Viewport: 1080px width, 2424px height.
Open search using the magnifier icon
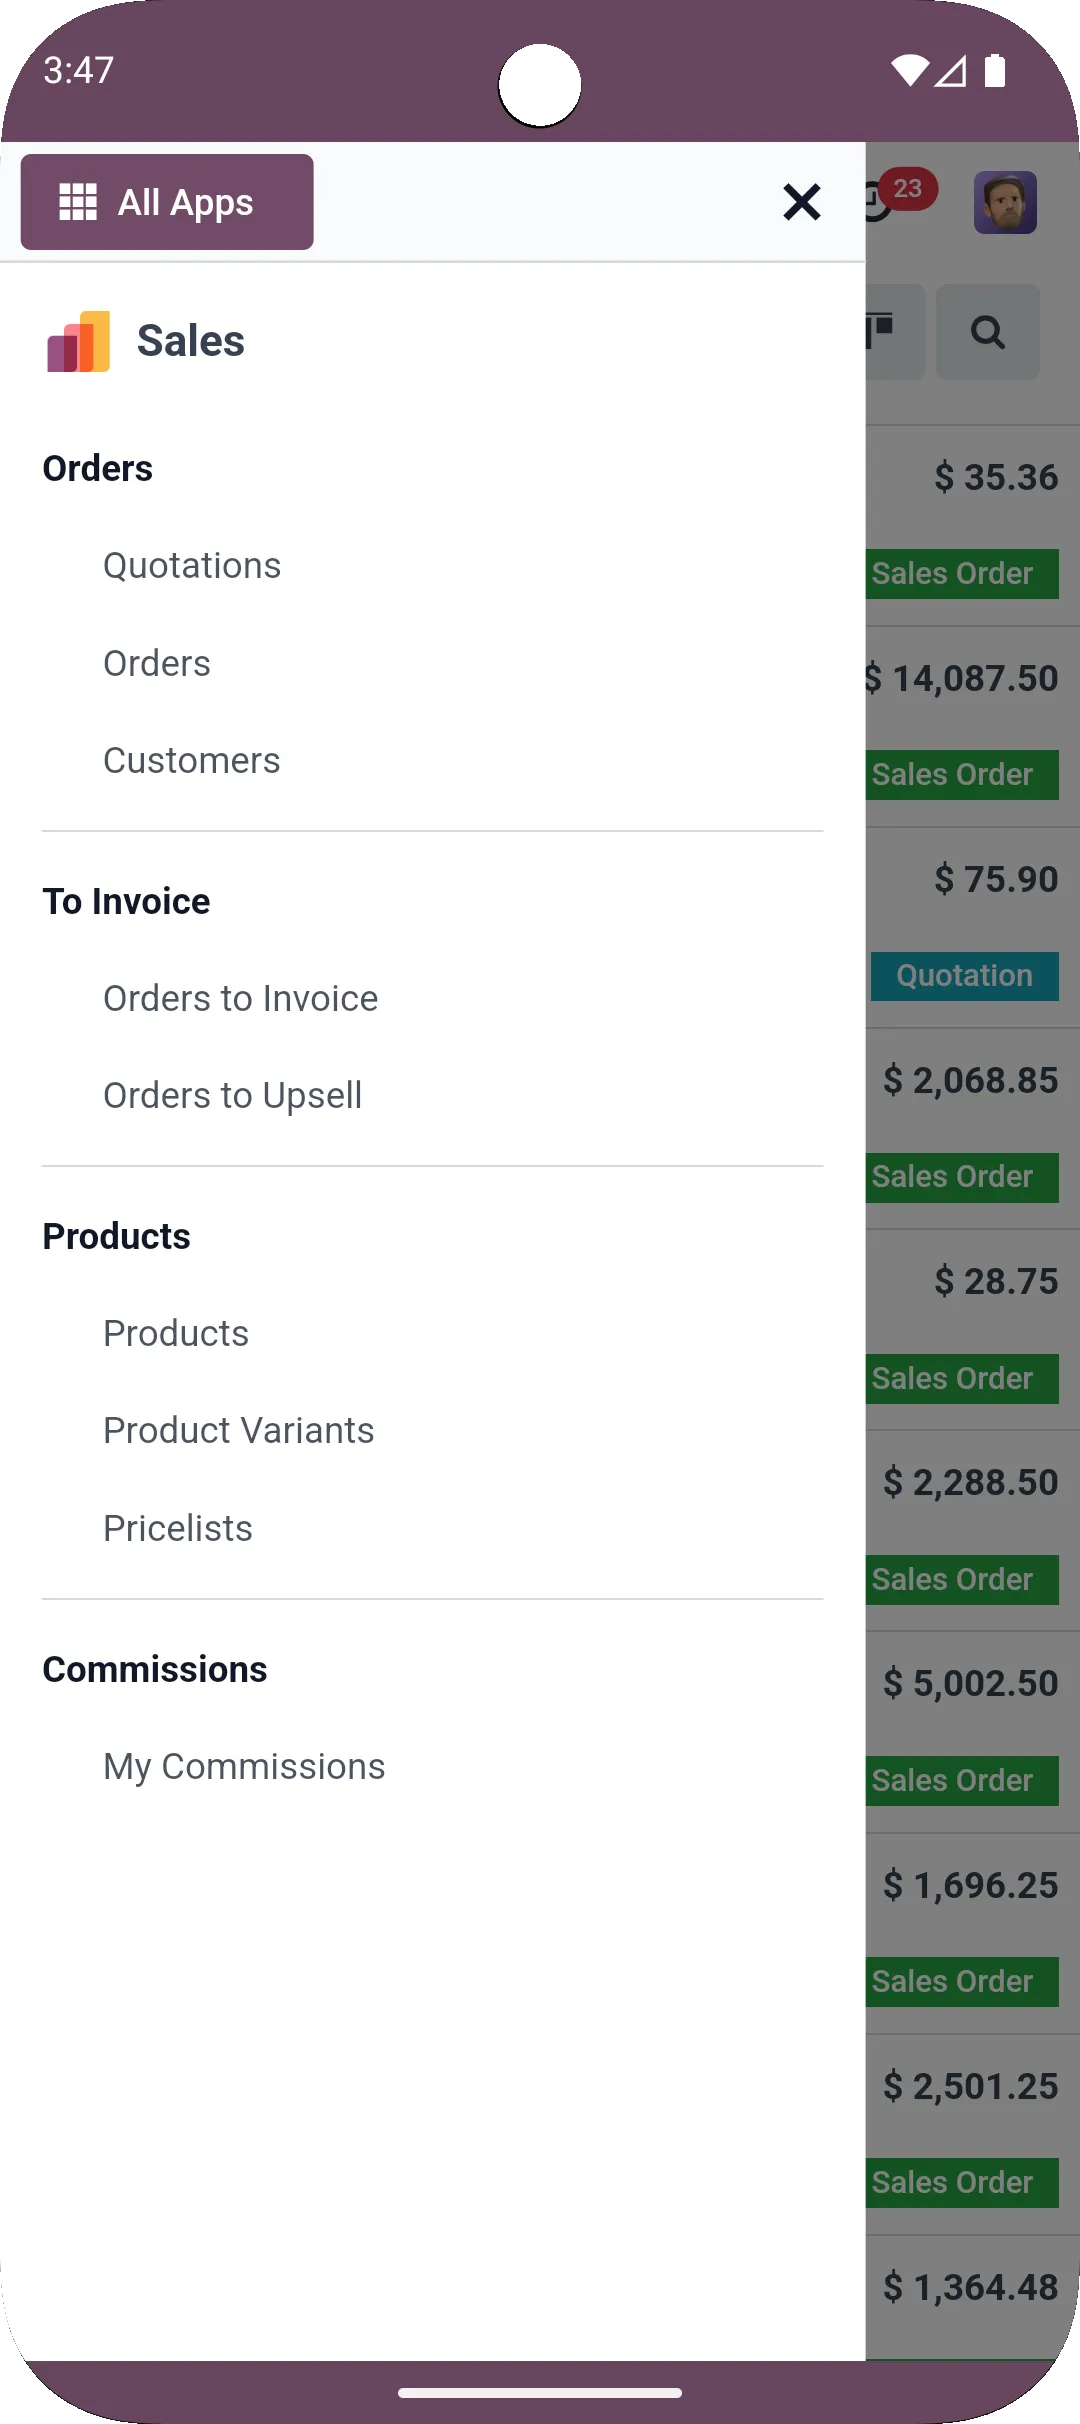coord(988,331)
